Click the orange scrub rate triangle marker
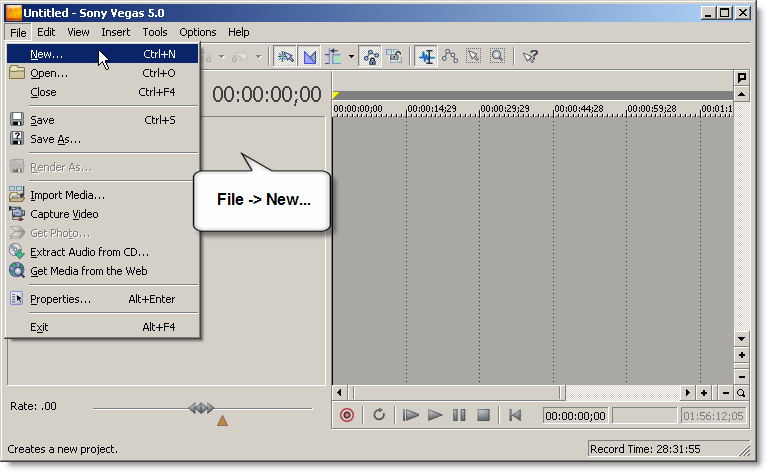 point(222,421)
